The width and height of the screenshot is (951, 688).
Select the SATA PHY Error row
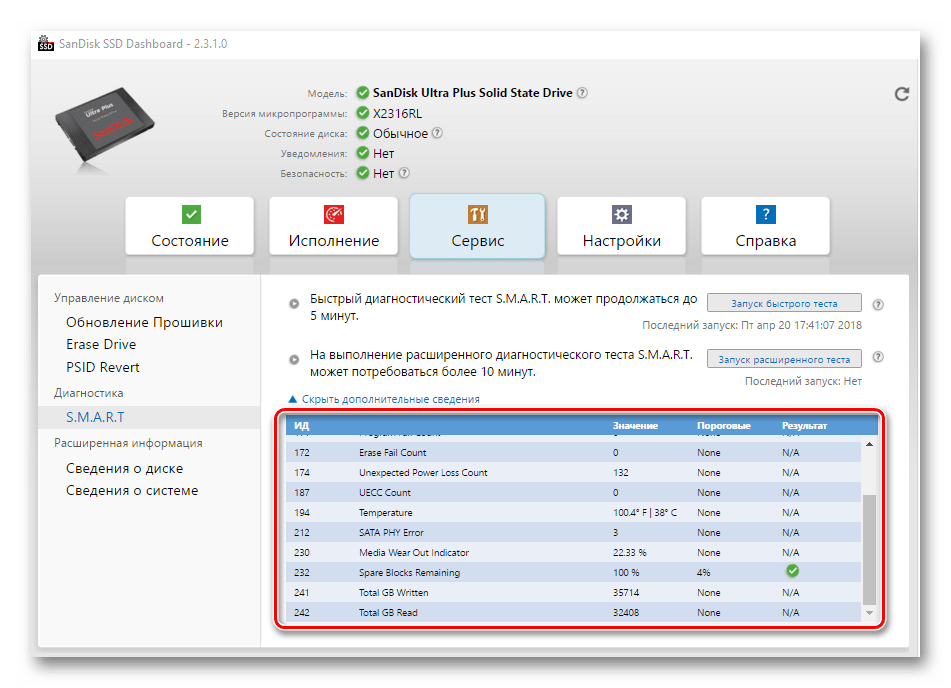tap(574, 533)
